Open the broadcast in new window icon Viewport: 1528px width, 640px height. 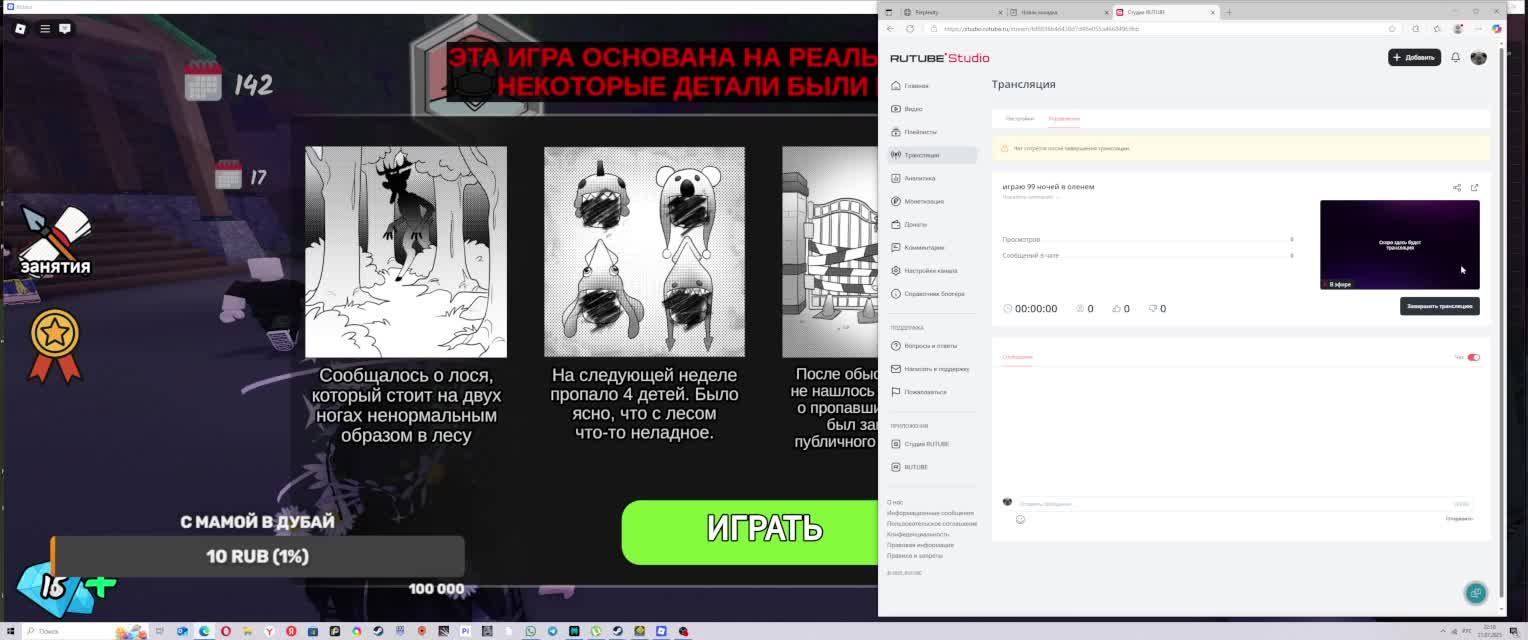pyautogui.click(x=1474, y=187)
